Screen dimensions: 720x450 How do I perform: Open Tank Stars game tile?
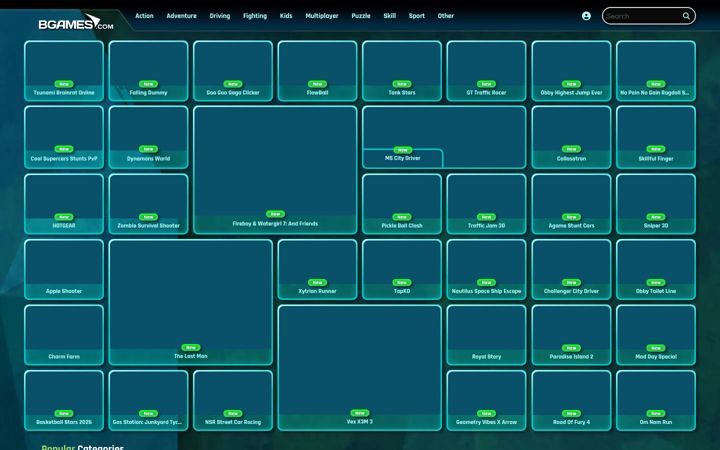[x=402, y=71]
